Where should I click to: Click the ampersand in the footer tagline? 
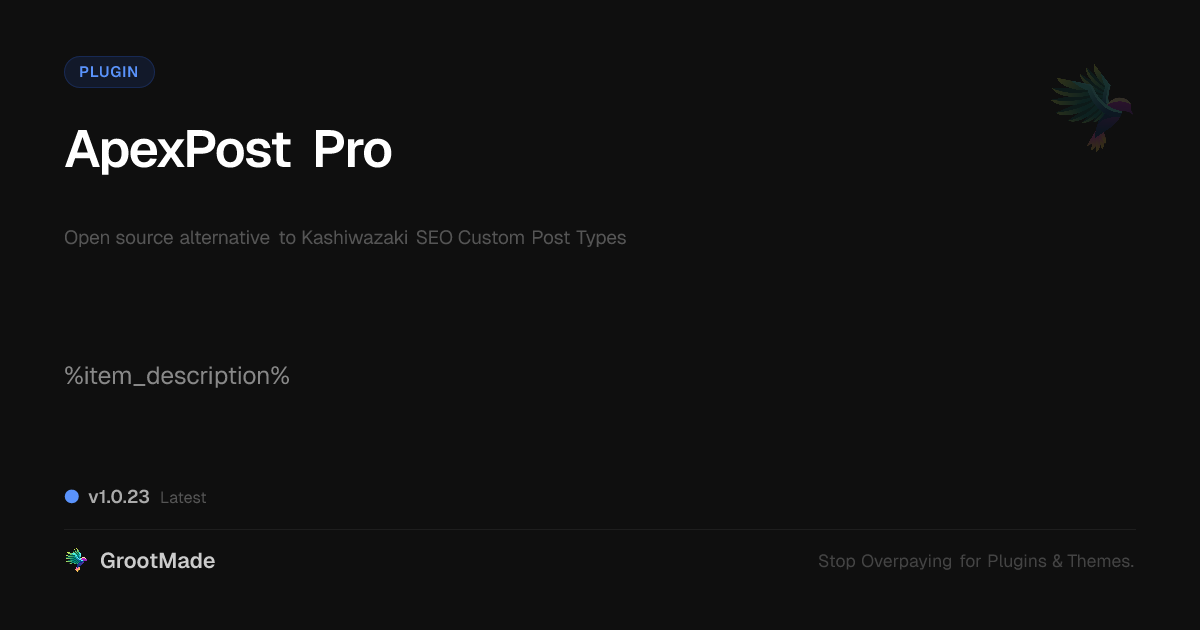pos(1057,561)
